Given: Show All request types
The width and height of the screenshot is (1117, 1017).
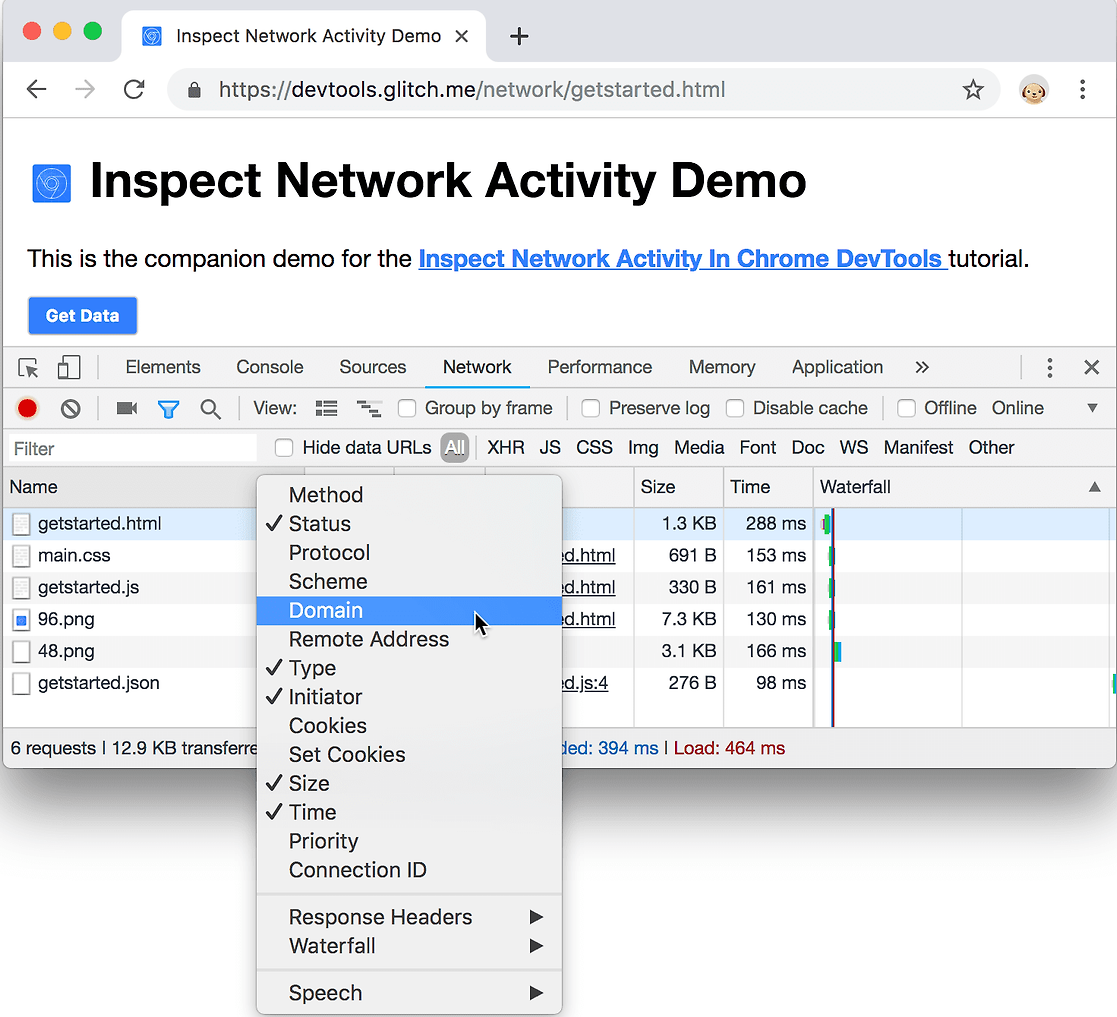Looking at the screenshot, I should (454, 448).
